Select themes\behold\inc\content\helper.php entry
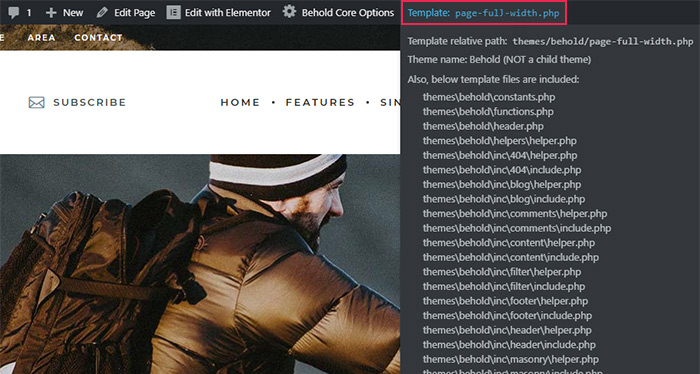The image size is (700, 374). [x=509, y=243]
